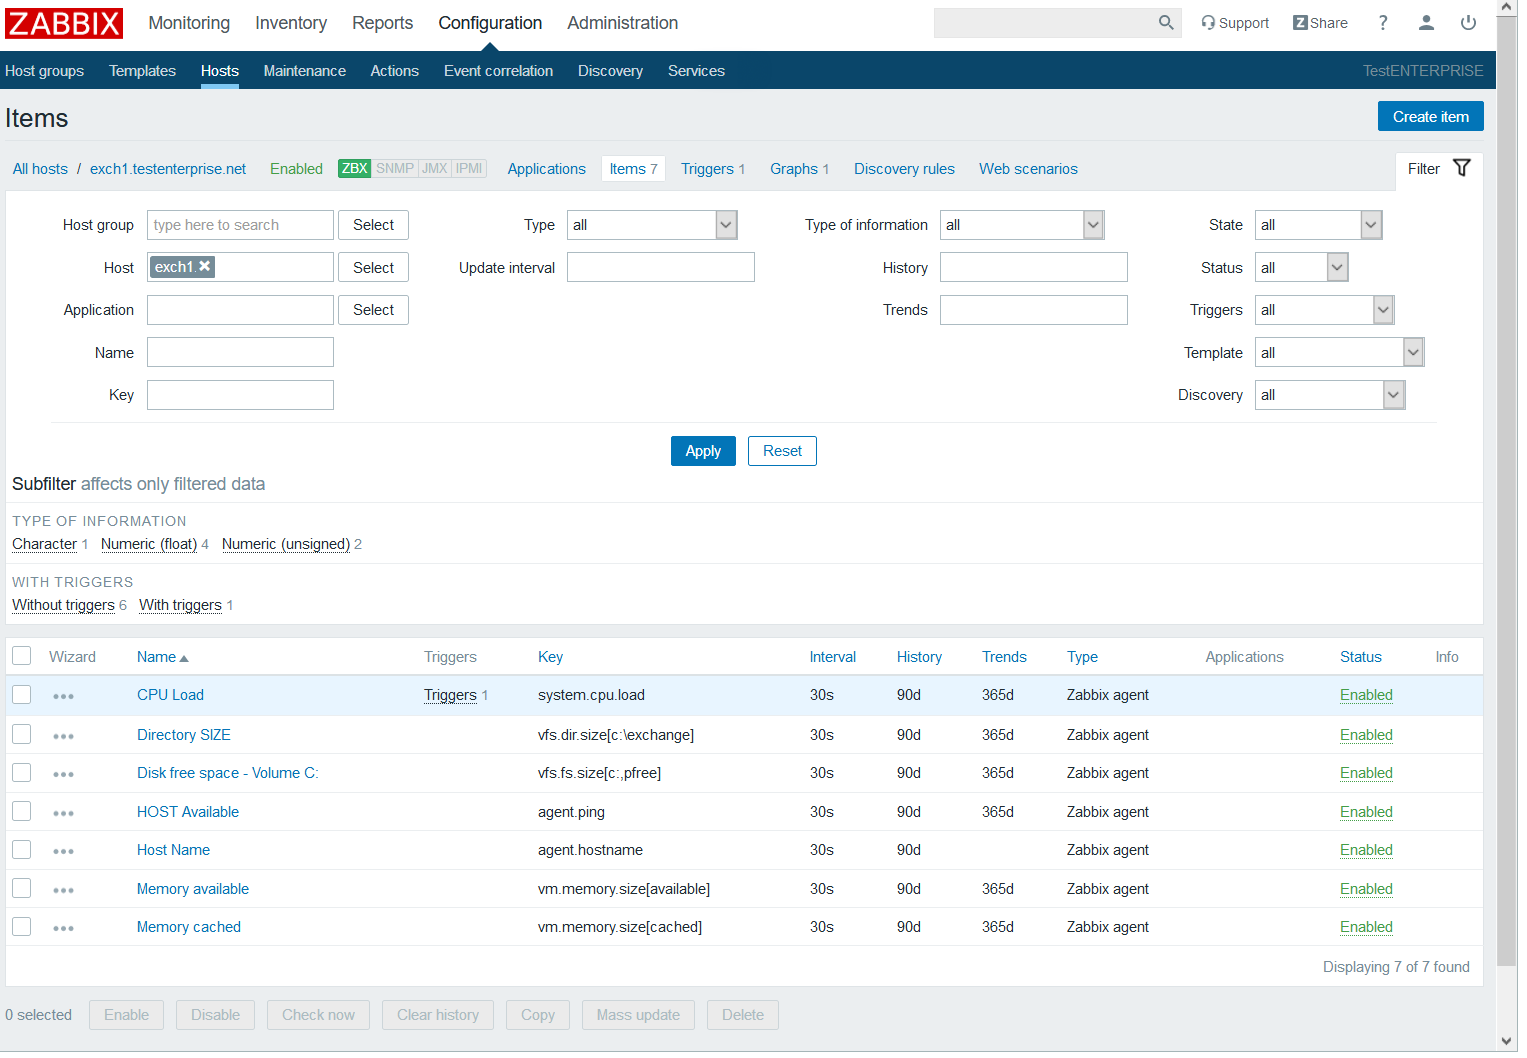Click the search magnifier icon

pyautogui.click(x=1165, y=23)
